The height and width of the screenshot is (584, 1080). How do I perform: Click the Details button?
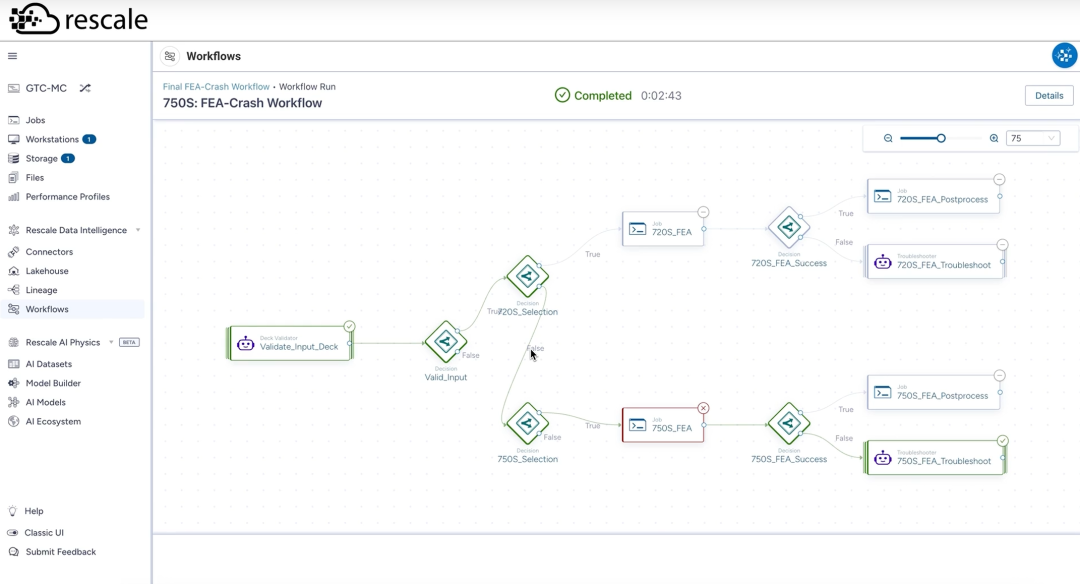coord(1049,96)
